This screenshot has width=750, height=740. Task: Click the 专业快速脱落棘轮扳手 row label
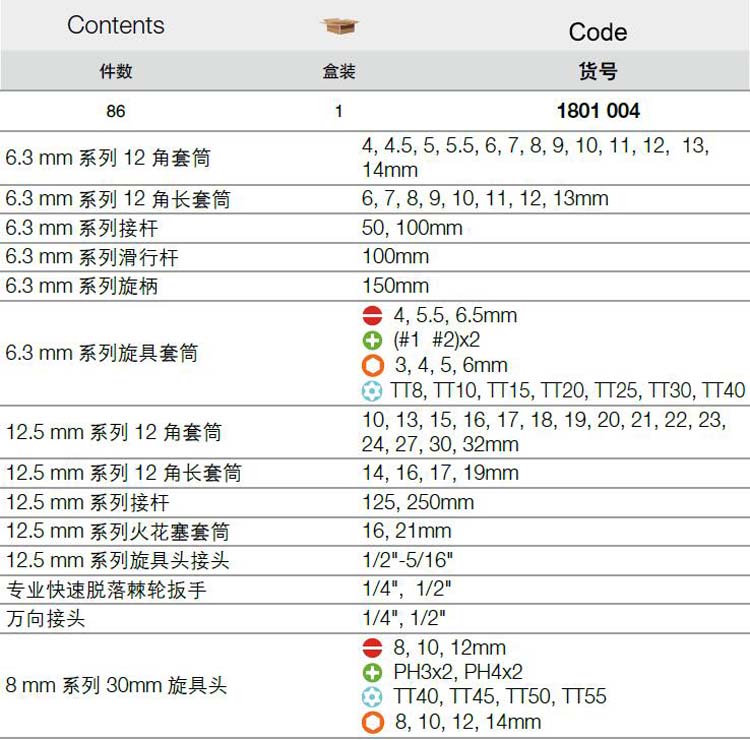click(x=106, y=590)
